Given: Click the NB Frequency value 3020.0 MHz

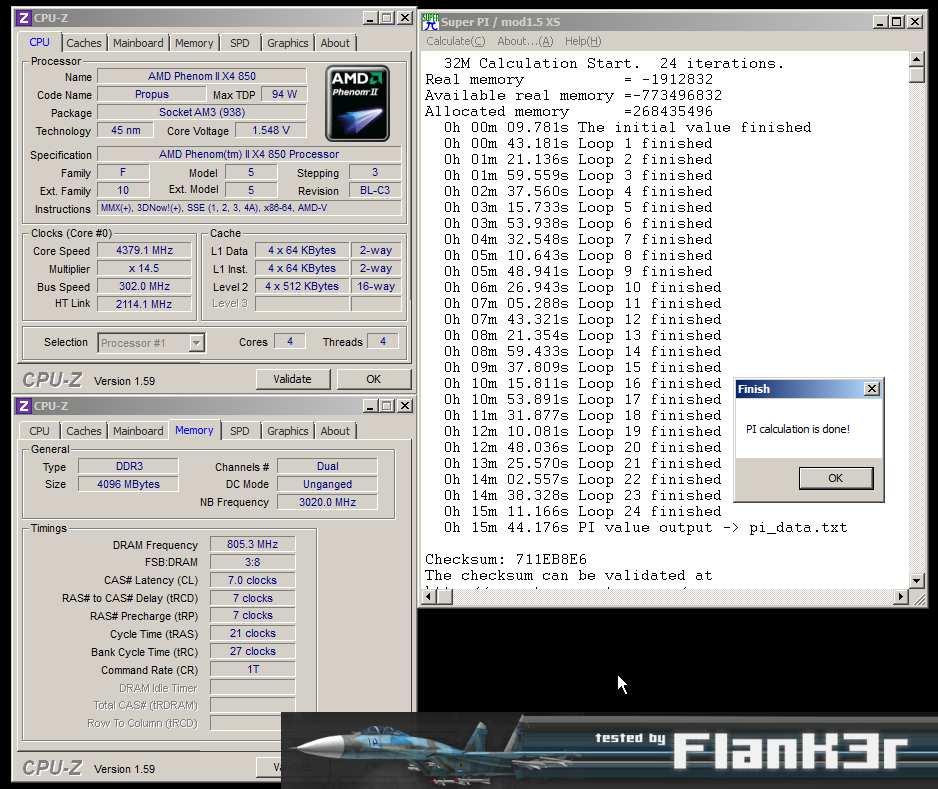Looking at the screenshot, I should [x=327, y=502].
